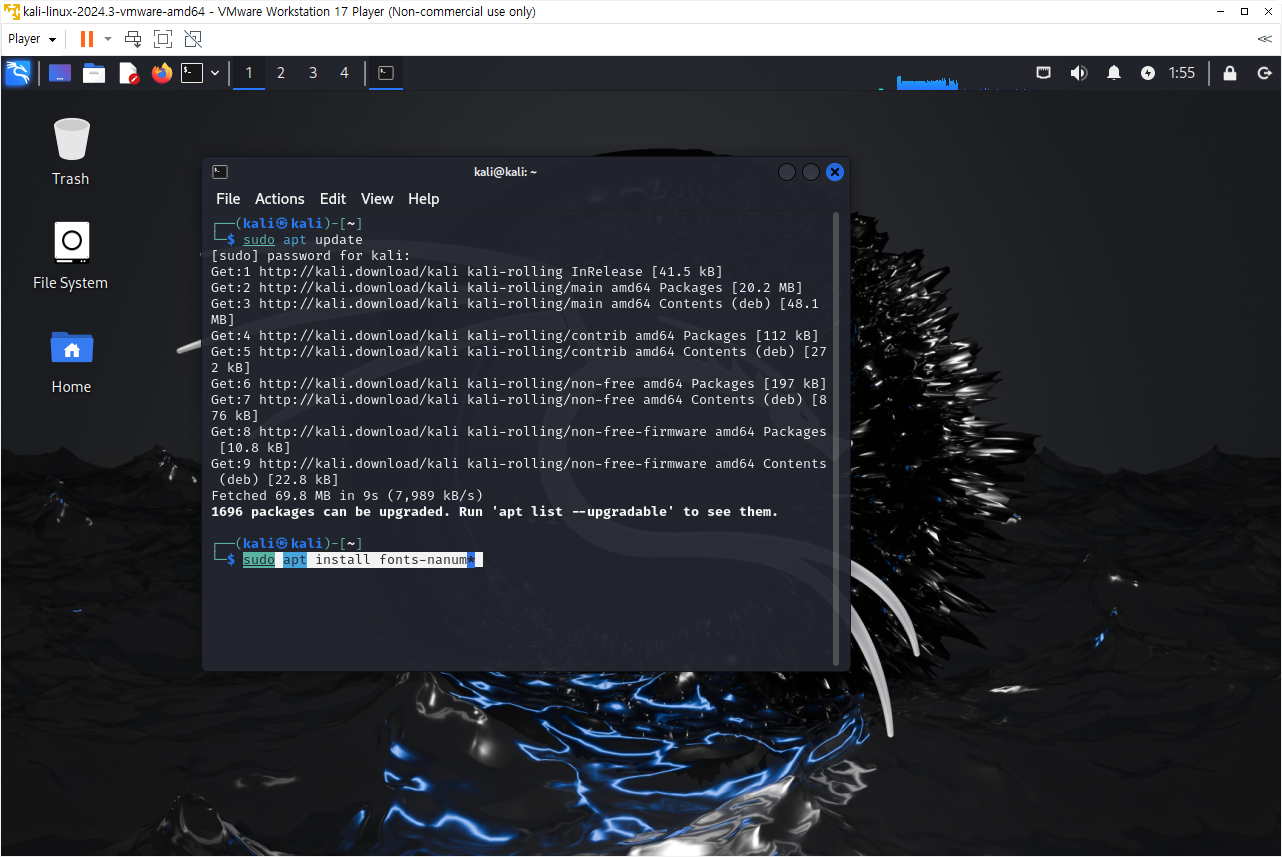Viewport: 1282px width, 857px height.
Task: Open the terminal File menu
Action: click(x=228, y=199)
